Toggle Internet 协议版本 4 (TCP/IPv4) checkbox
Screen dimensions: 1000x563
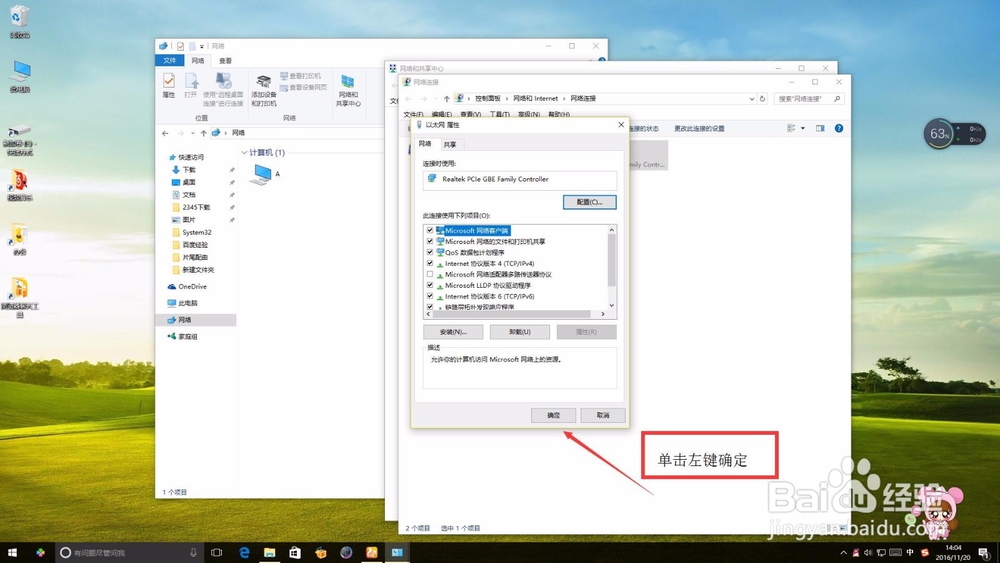pos(430,263)
